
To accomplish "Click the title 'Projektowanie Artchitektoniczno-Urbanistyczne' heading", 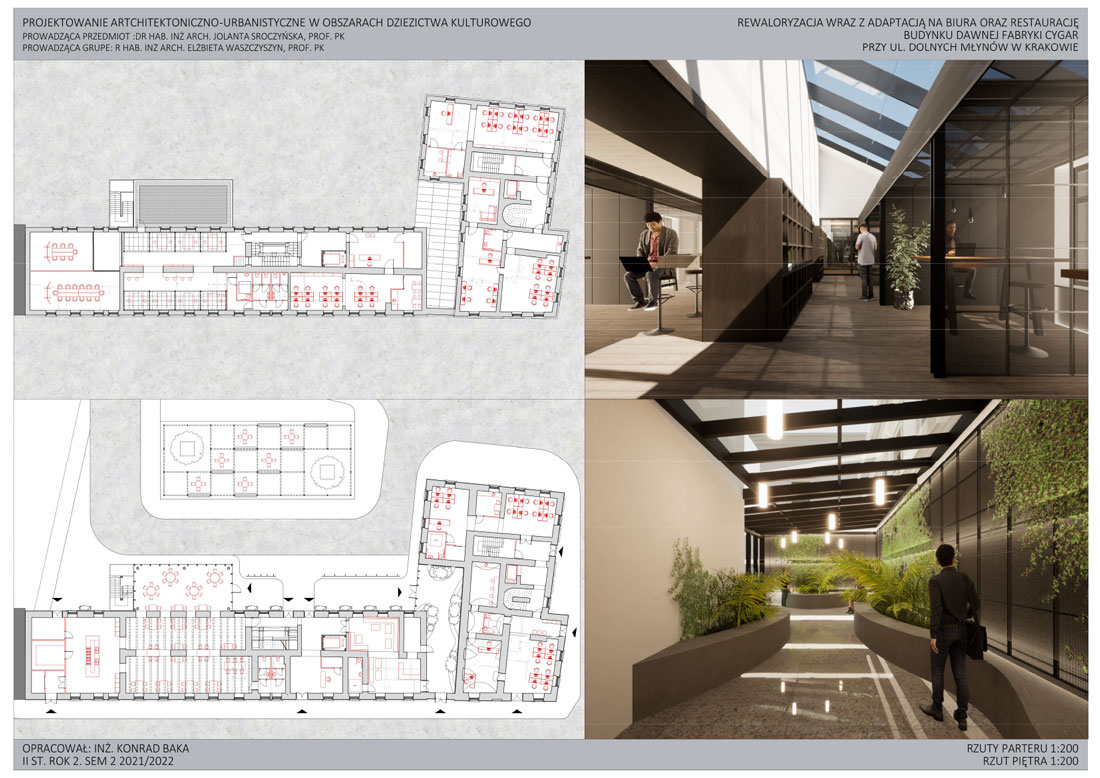I will pyautogui.click(x=276, y=21).
